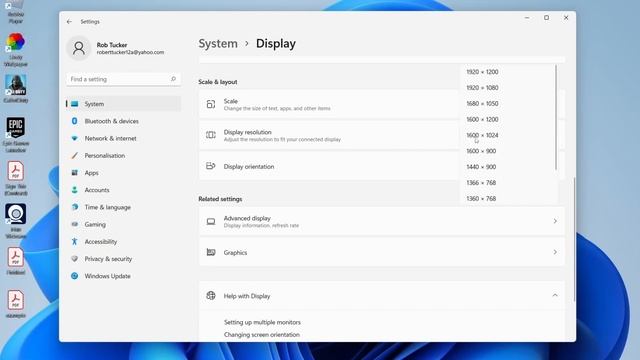This screenshot has height=360, width=640.
Task: Open the colorful wallpaper app desktop shortcut
Action: coord(16,50)
